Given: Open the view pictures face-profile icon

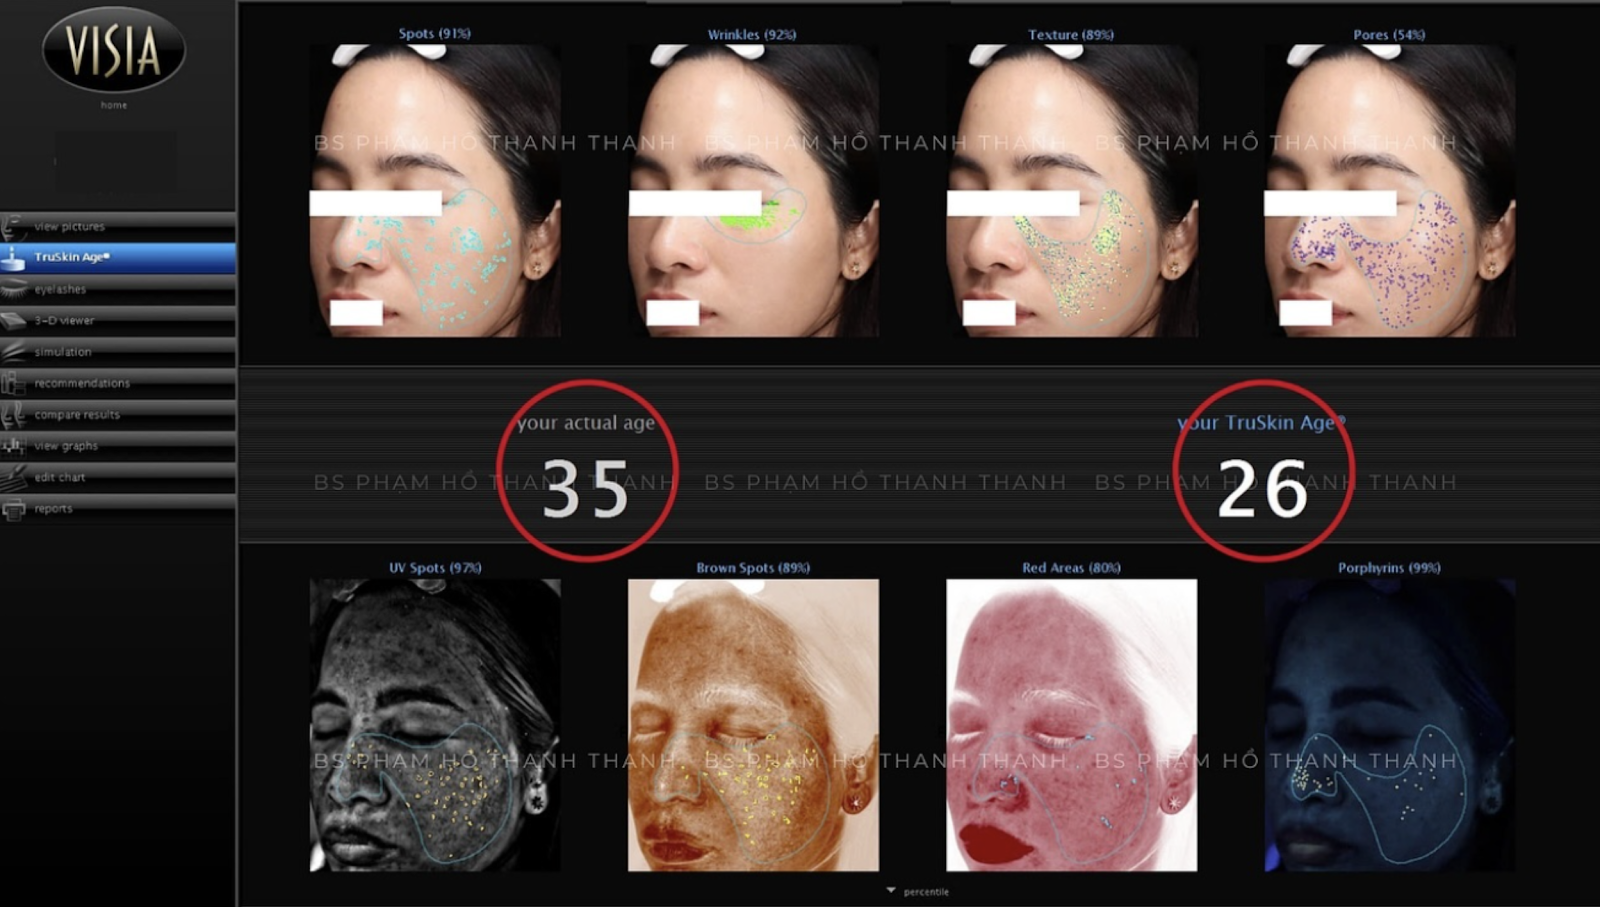Looking at the screenshot, I should (x=13, y=226).
